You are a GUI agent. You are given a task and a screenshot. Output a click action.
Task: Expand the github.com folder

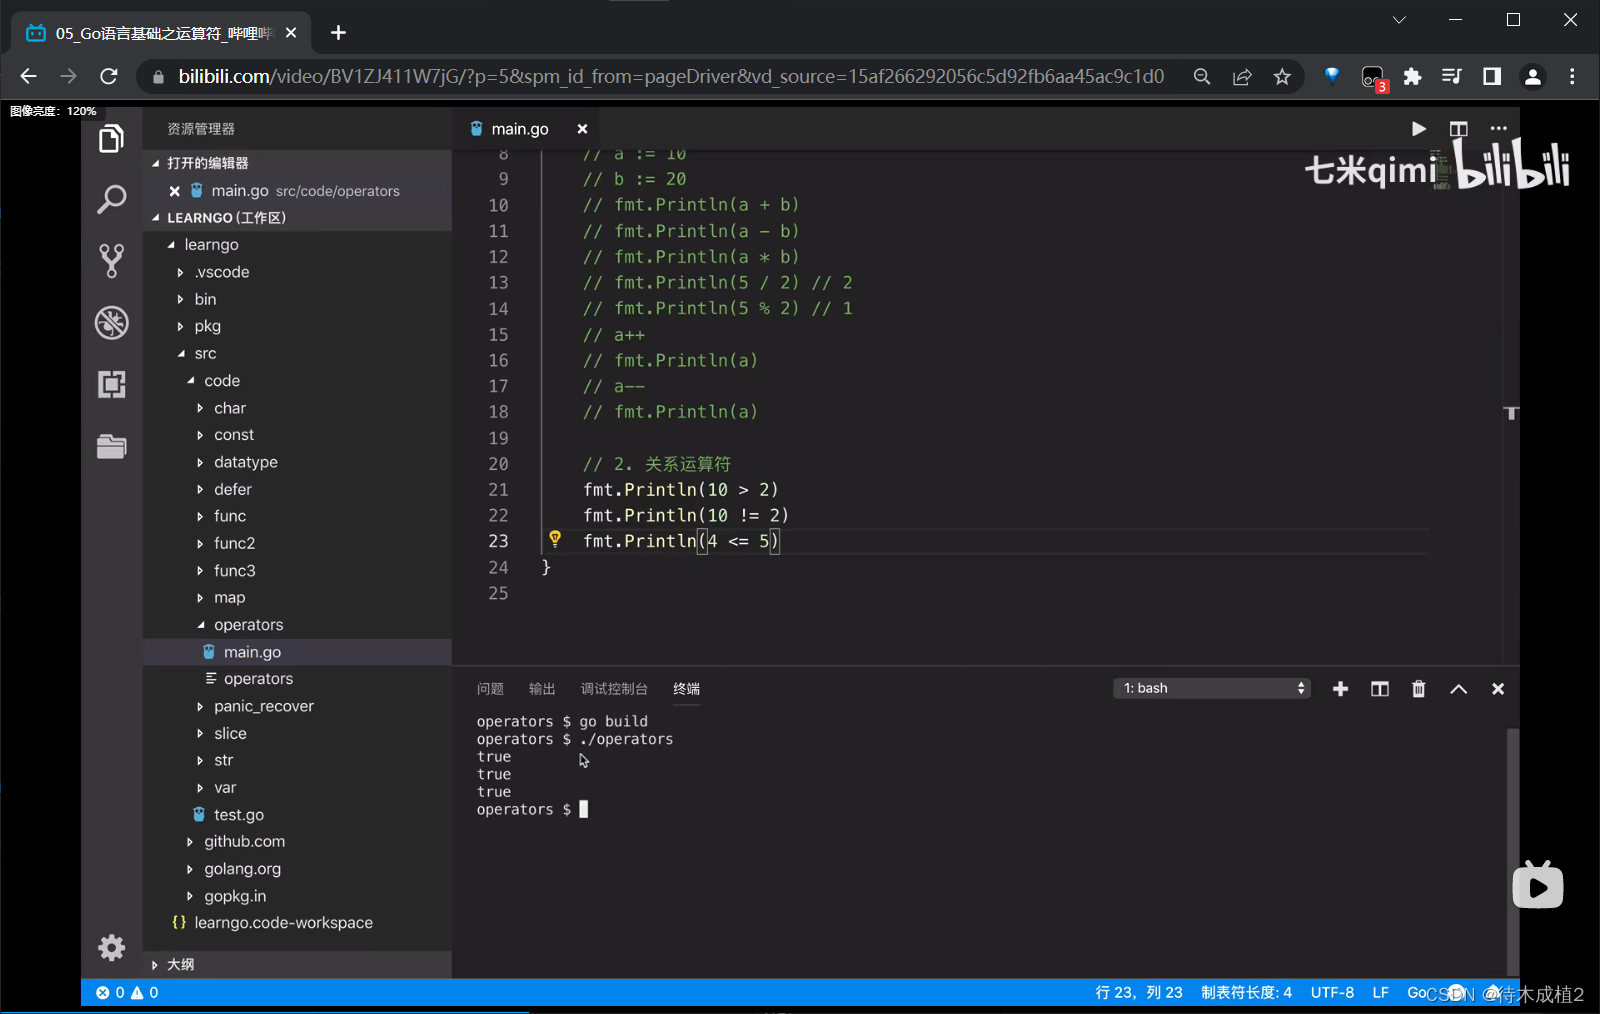244,842
